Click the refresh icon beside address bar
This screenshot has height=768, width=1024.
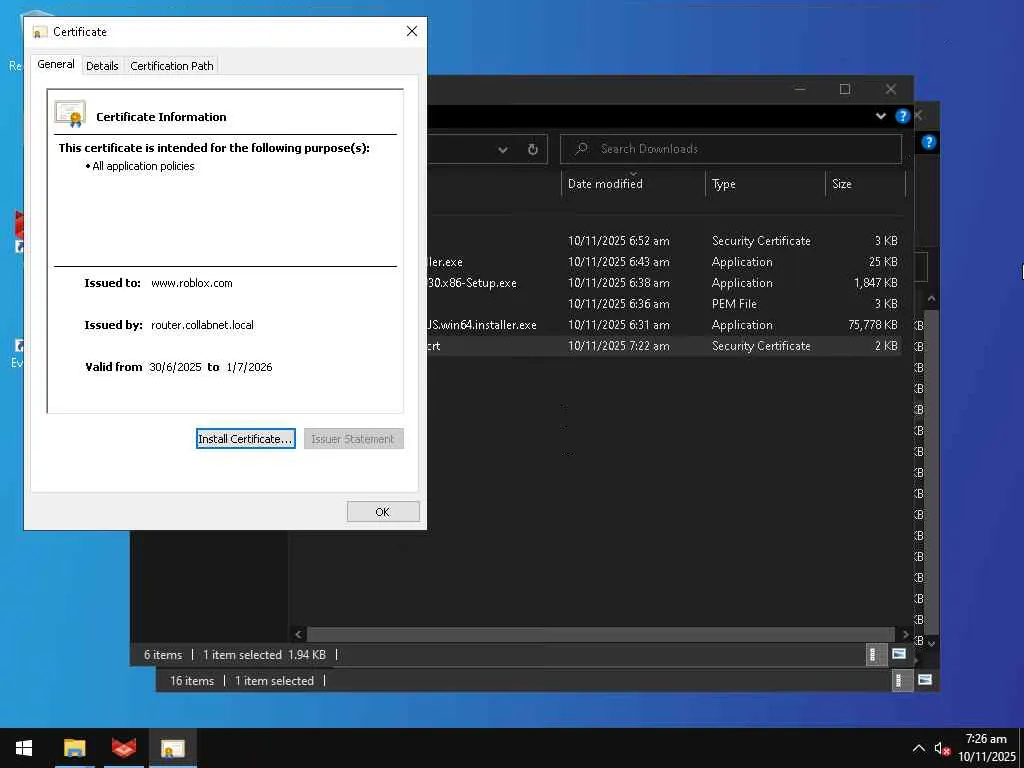pyautogui.click(x=533, y=150)
